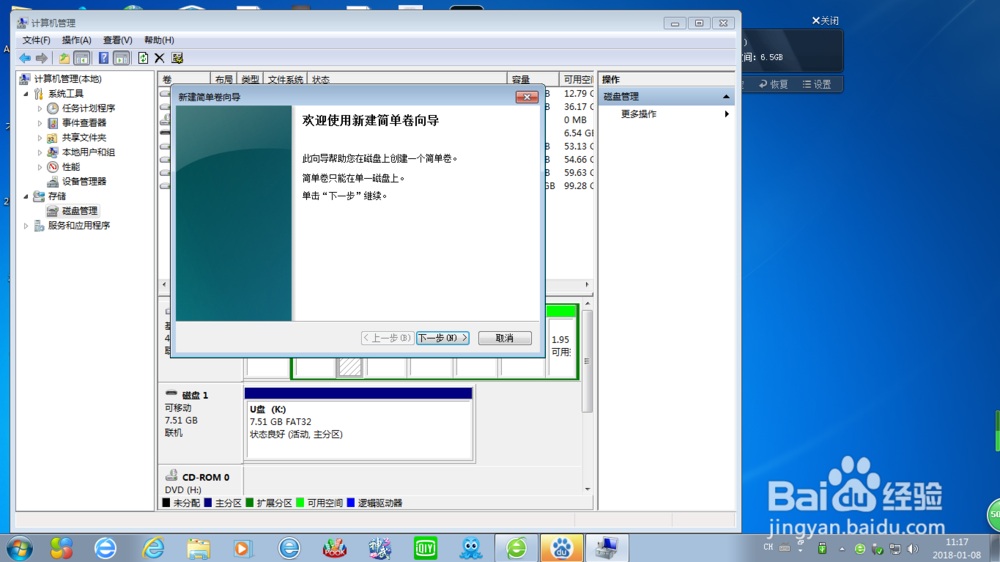
Task: Select 性能 in the tree
Action: tap(71, 167)
